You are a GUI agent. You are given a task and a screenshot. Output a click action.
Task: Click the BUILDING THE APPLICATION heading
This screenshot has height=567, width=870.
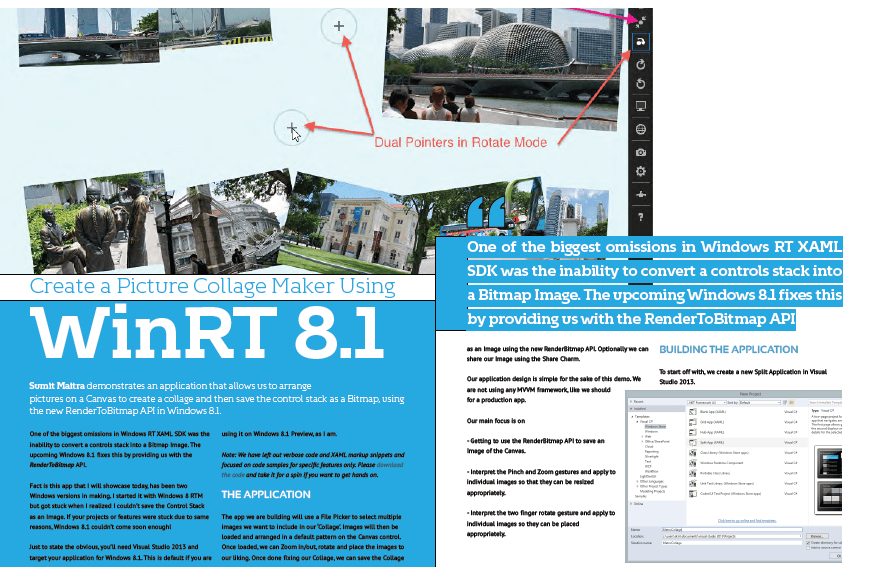click(x=729, y=350)
